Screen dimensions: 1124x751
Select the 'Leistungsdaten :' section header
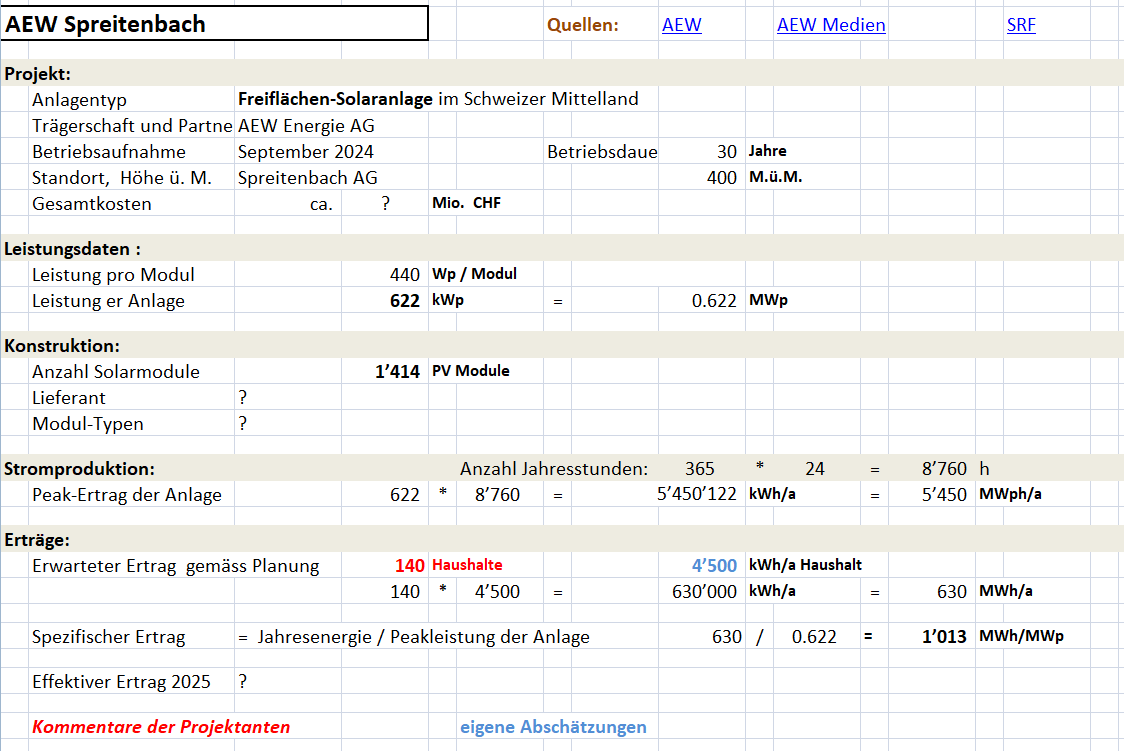(x=72, y=249)
